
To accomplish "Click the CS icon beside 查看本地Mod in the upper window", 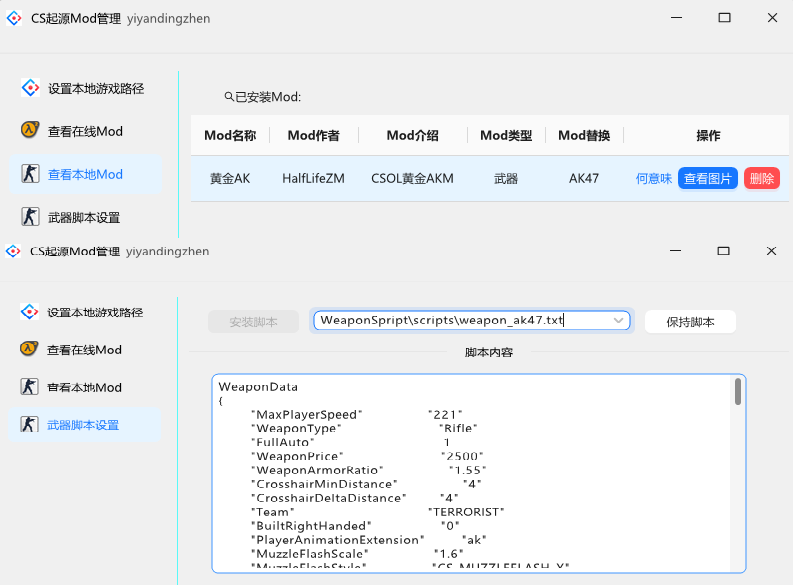I will [x=30, y=174].
